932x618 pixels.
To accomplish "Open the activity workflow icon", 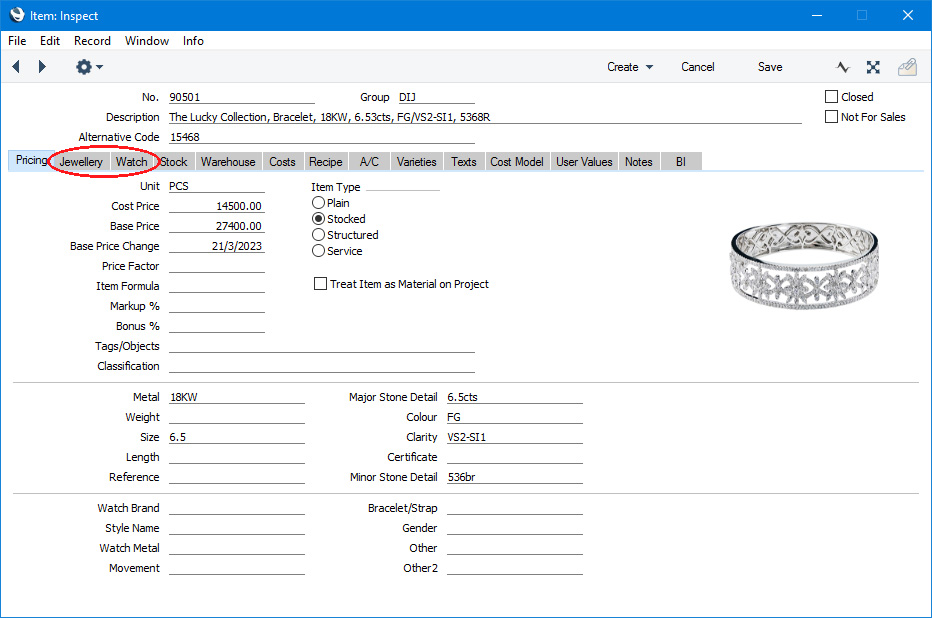I will click(x=842, y=67).
